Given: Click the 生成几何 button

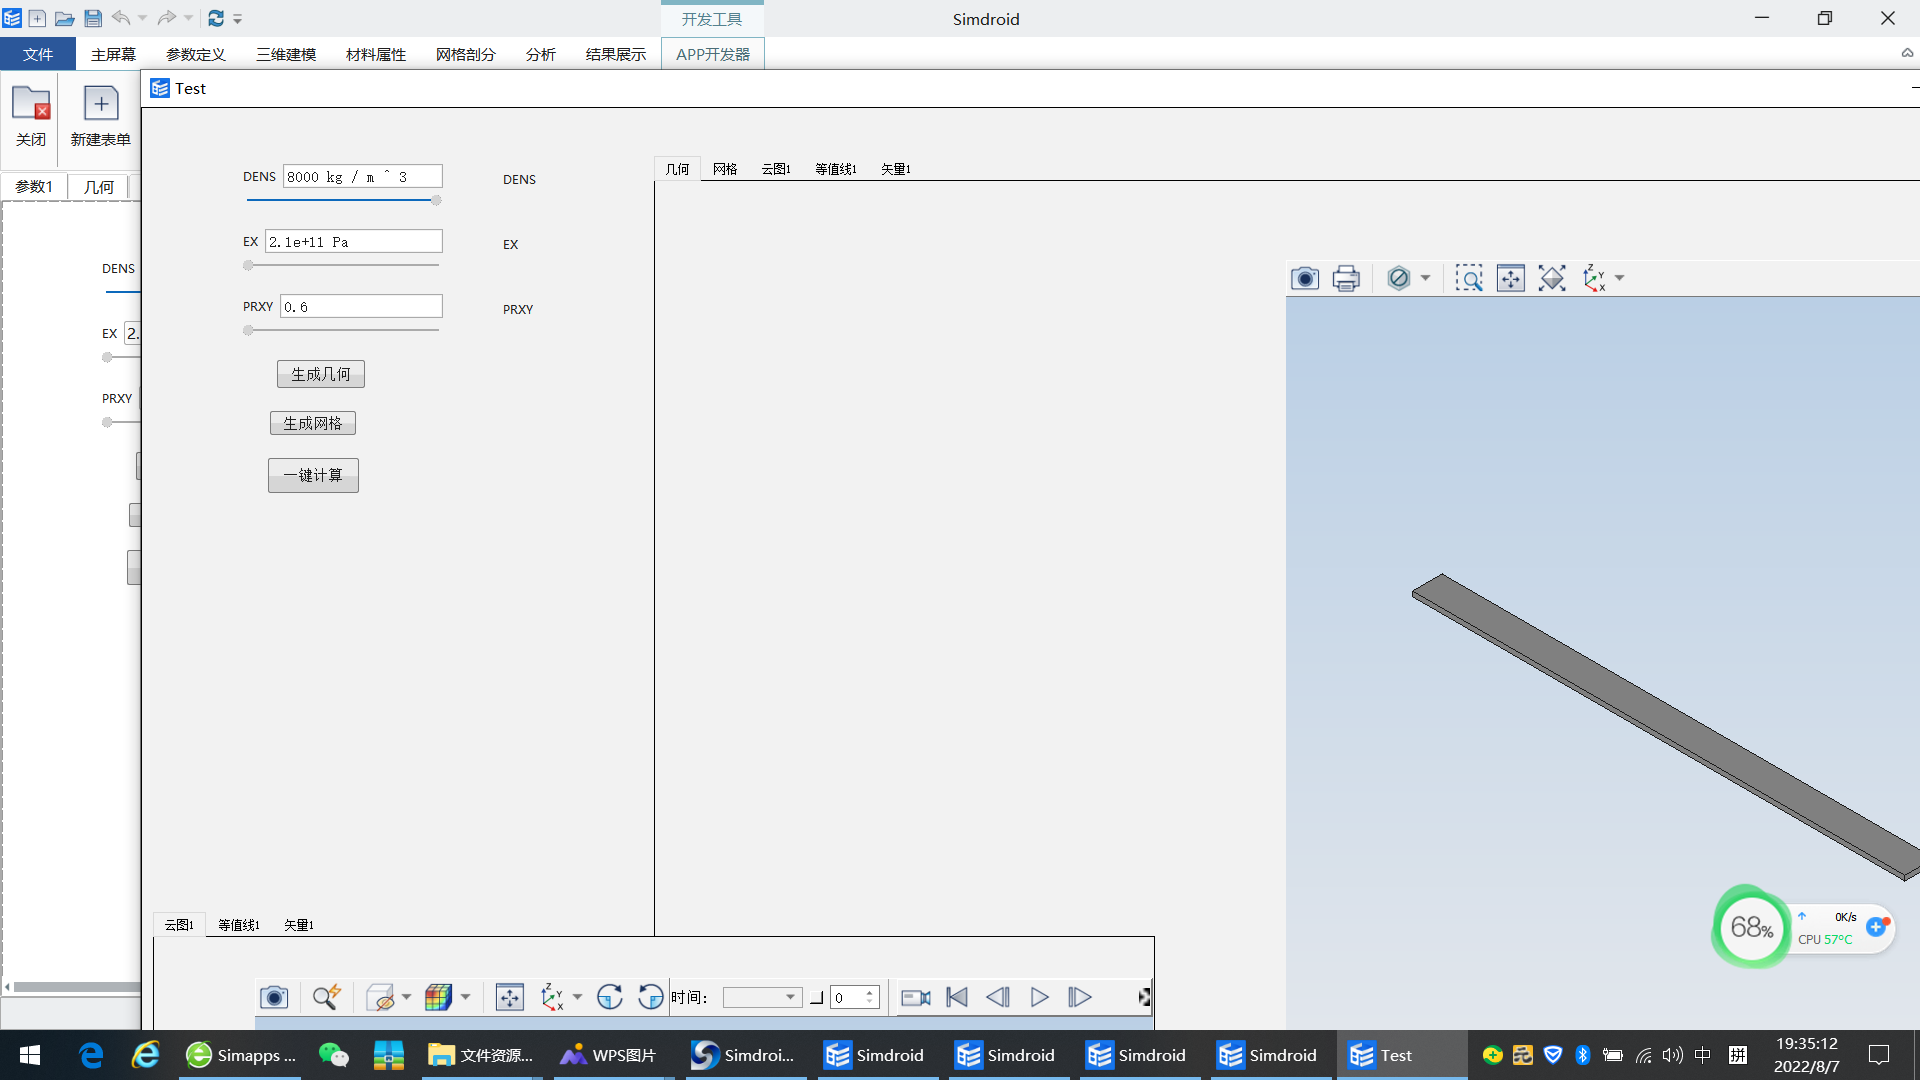Looking at the screenshot, I should (320, 374).
